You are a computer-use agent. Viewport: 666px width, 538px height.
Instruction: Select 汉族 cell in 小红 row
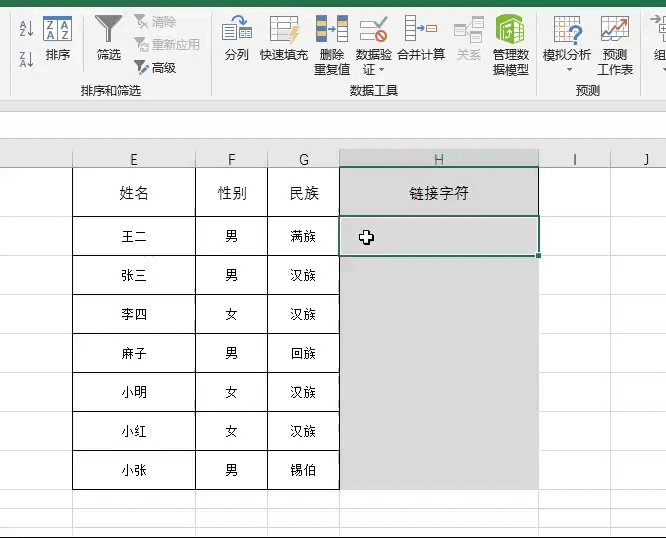tap(304, 431)
